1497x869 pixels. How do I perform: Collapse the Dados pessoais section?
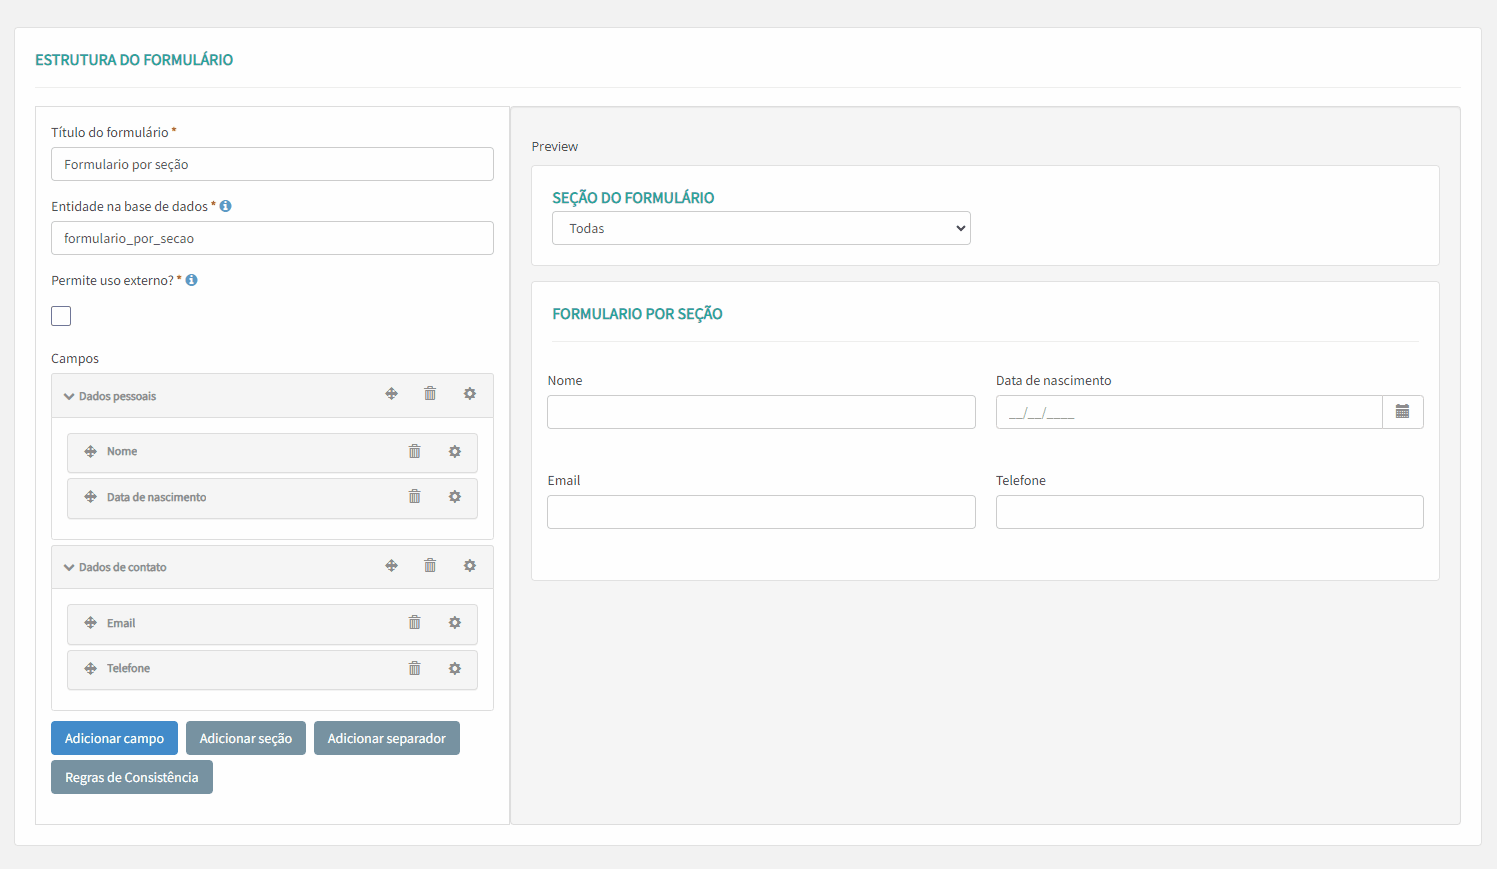[69, 397]
